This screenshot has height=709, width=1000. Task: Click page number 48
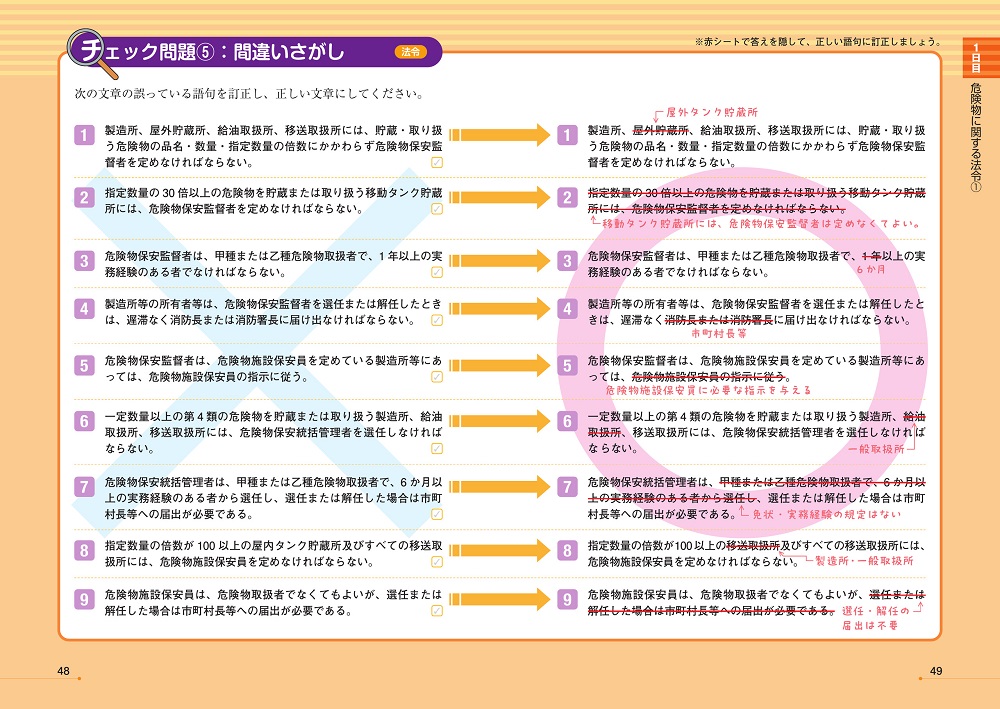tap(63, 671)
